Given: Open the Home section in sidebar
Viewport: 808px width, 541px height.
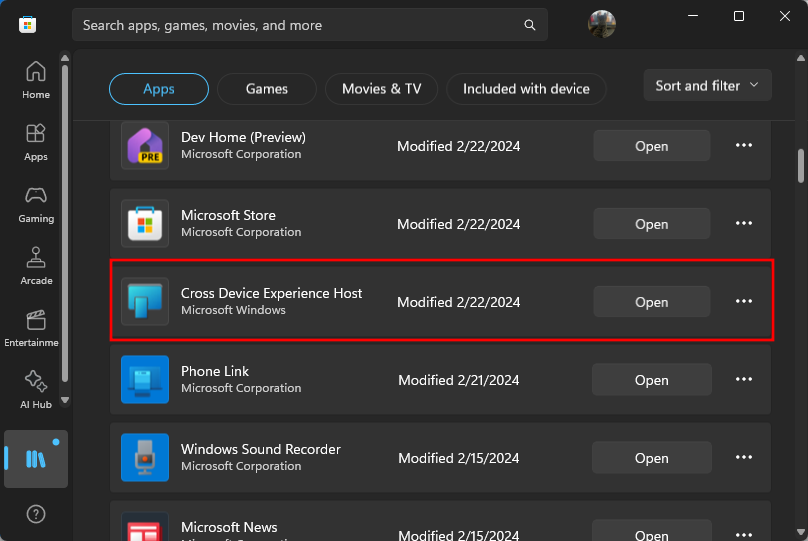Looking at the screenshot, I should coord(36,80).
